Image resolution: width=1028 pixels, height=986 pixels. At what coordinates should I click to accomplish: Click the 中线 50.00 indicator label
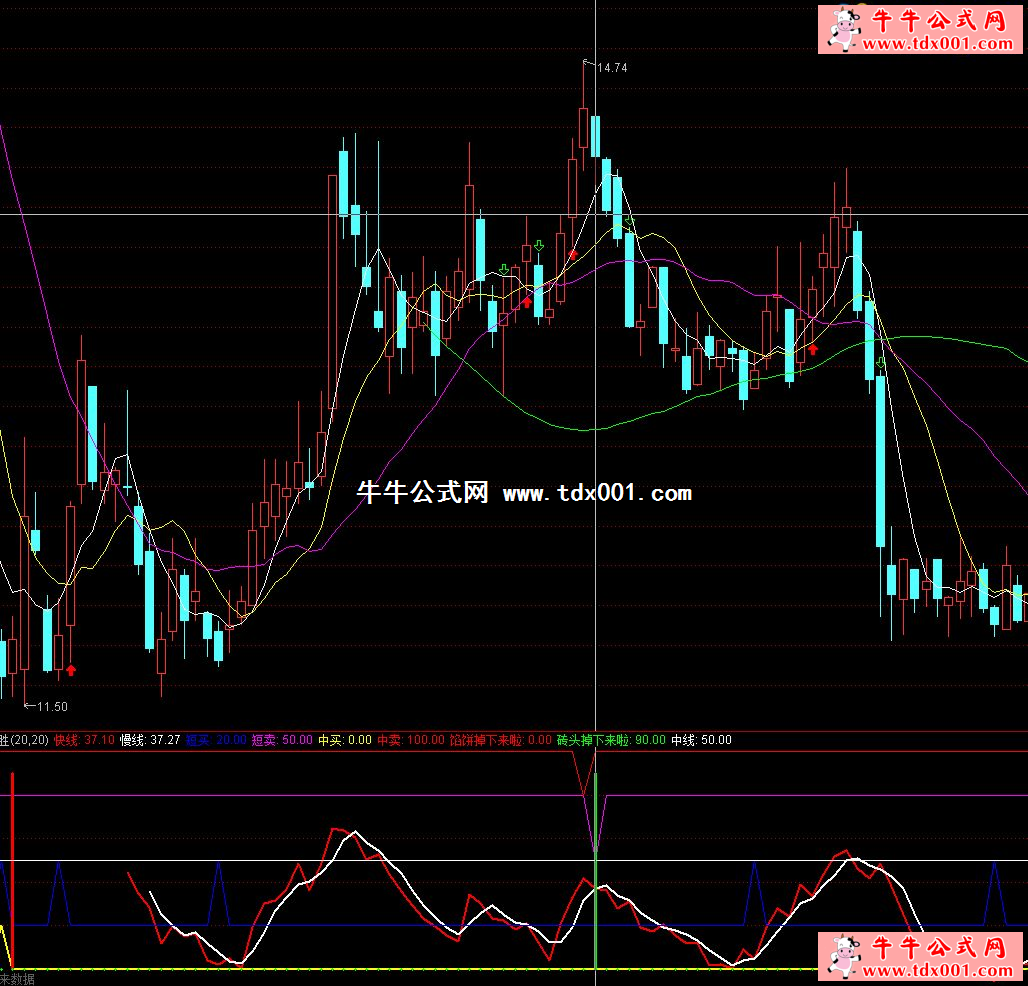[x=701, y=740]
